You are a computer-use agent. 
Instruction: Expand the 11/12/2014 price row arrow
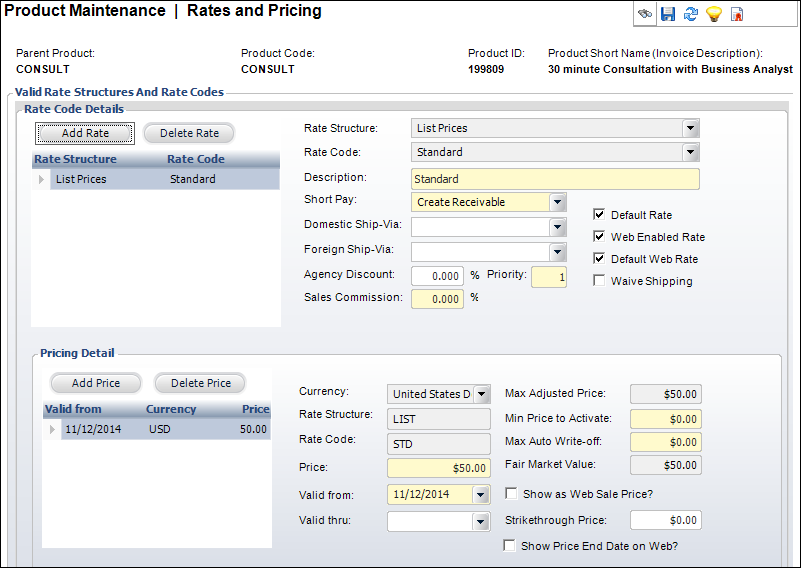click(52, 430)
